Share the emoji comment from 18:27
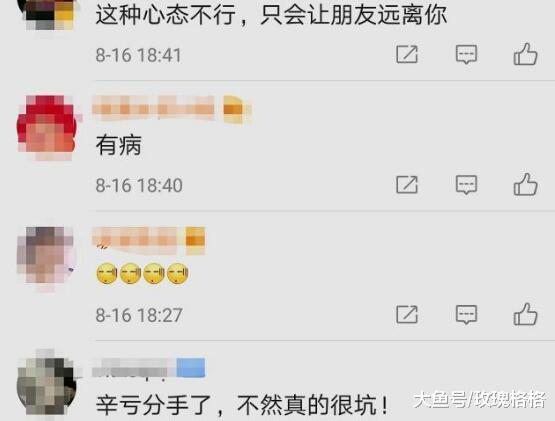 (x=407, y=314)
